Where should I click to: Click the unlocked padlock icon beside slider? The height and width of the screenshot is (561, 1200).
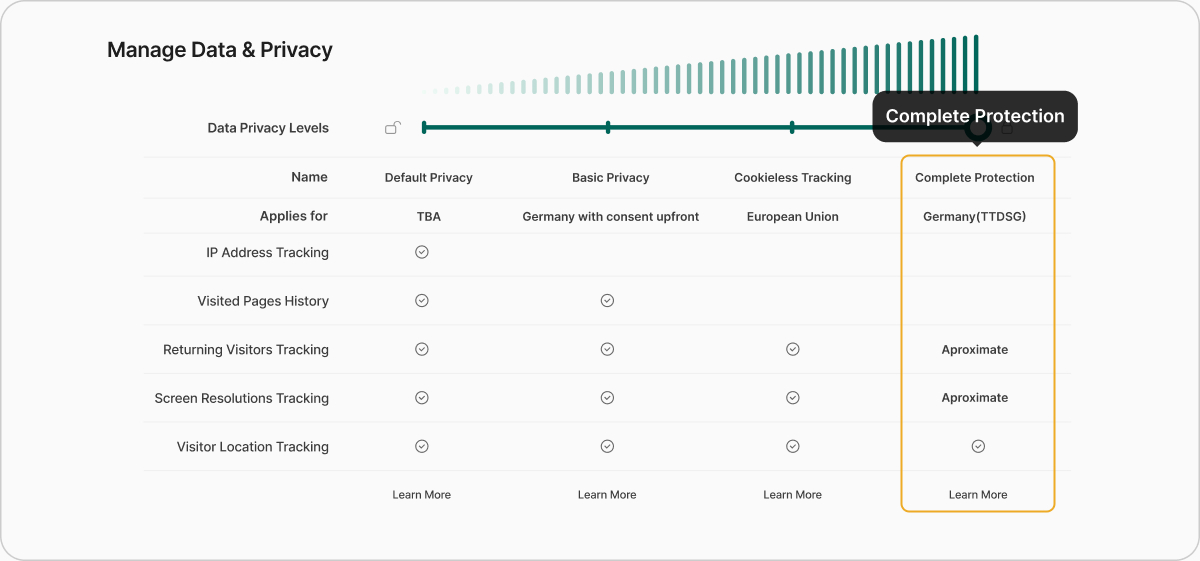click(x=393, y=128)
